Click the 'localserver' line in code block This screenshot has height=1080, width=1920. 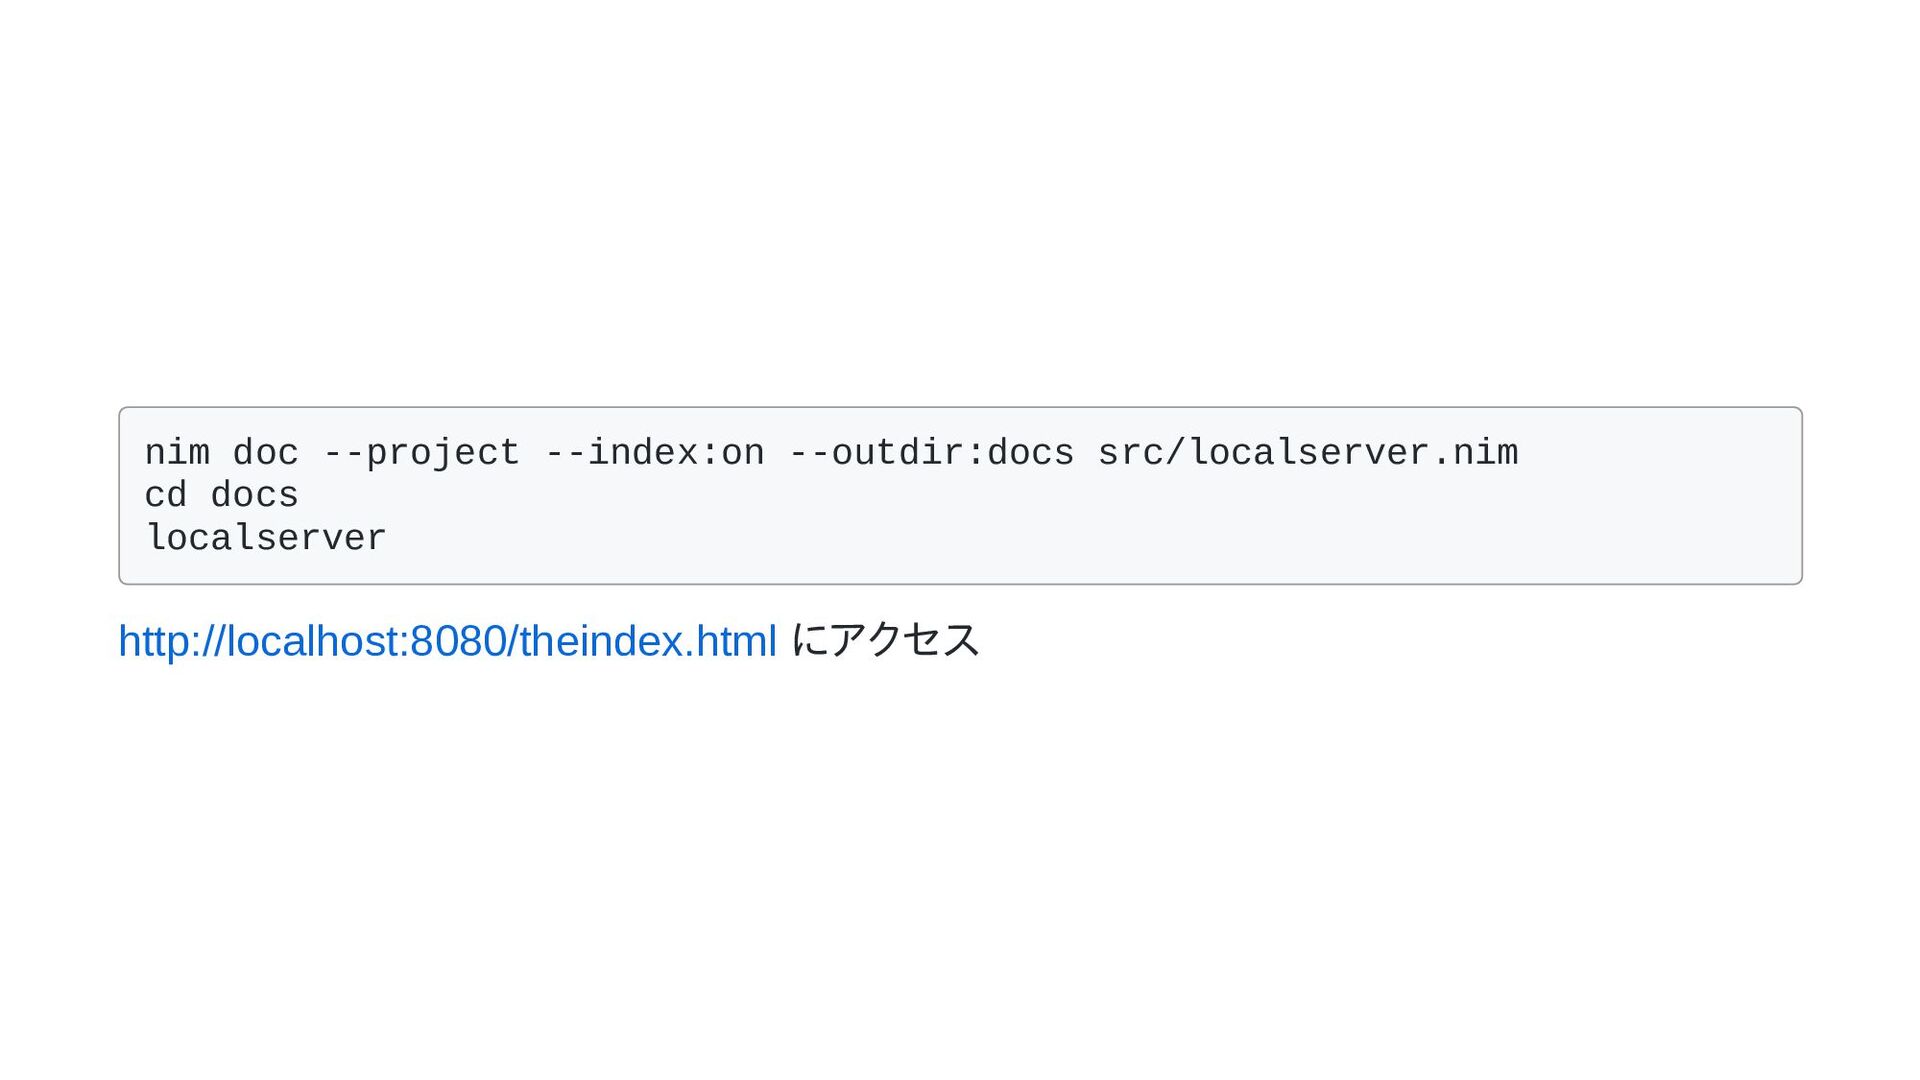266,538
